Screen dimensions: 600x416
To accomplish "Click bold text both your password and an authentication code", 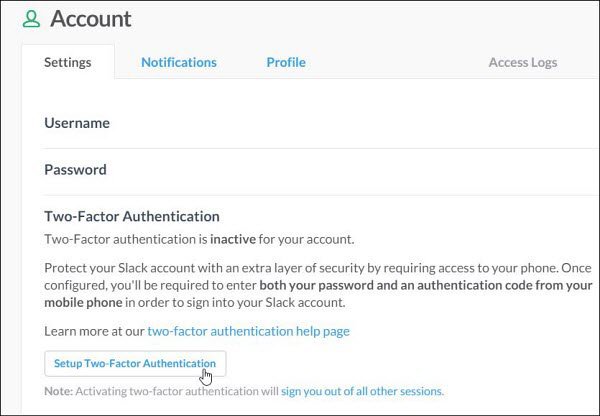I will click(396, 285).
